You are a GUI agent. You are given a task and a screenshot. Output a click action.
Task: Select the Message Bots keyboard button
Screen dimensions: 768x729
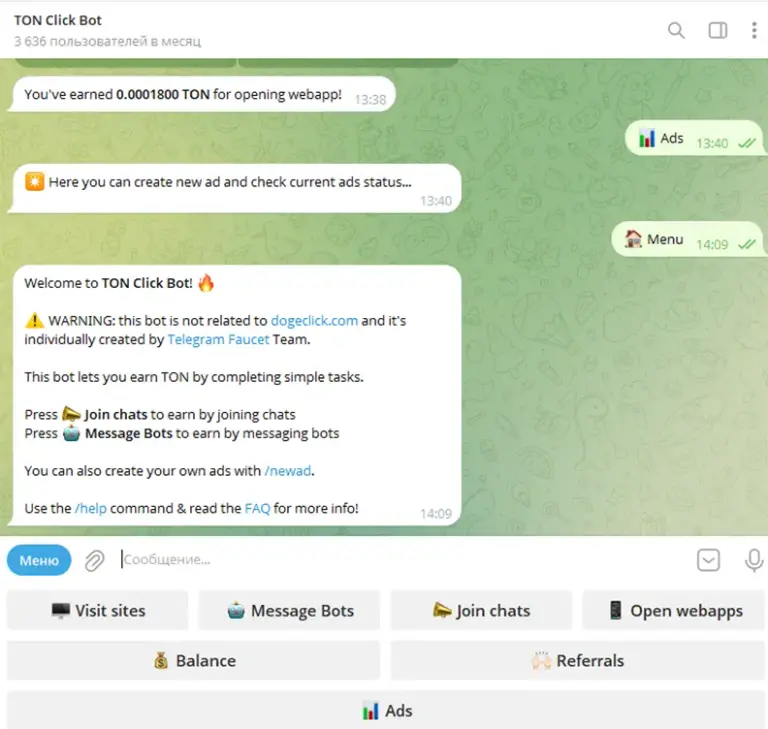pyautogui.click(x=289, y=610)
